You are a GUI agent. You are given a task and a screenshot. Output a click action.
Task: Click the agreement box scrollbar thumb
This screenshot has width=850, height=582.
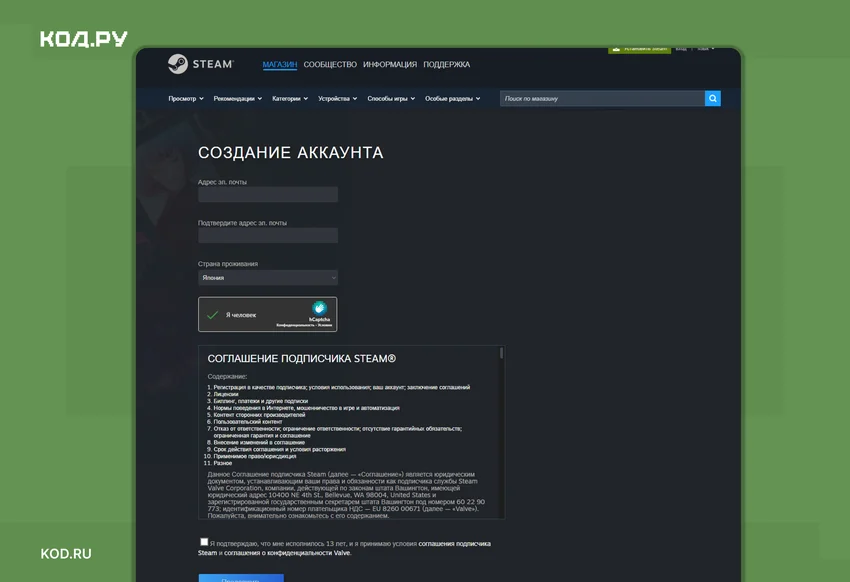pos(501,353)
